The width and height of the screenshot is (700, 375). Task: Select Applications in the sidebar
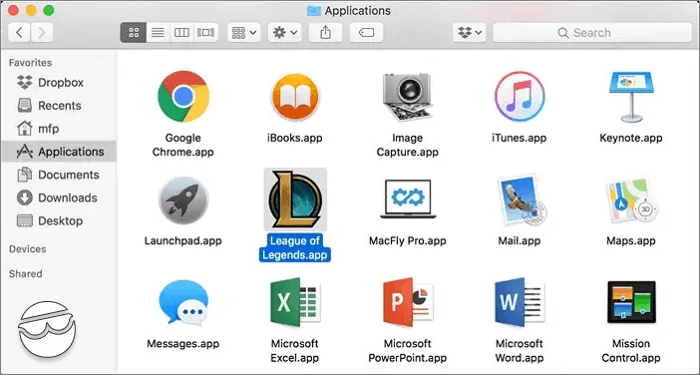coord(58,152)
